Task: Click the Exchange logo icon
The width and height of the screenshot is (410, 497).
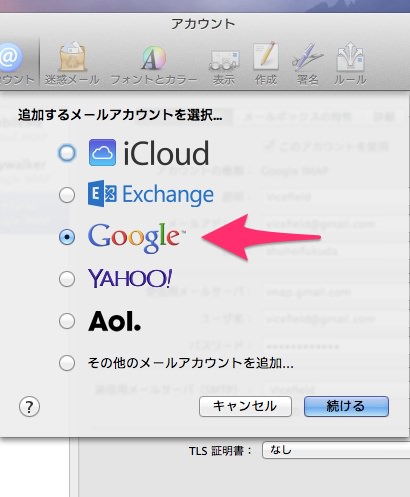Action: (103, 194)
